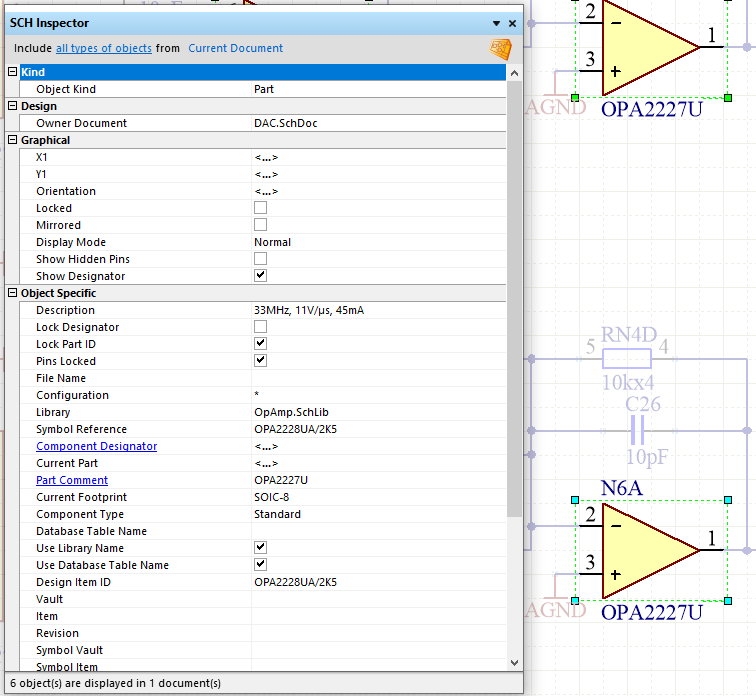Click the Display Mode value 'Normal'

378,242
